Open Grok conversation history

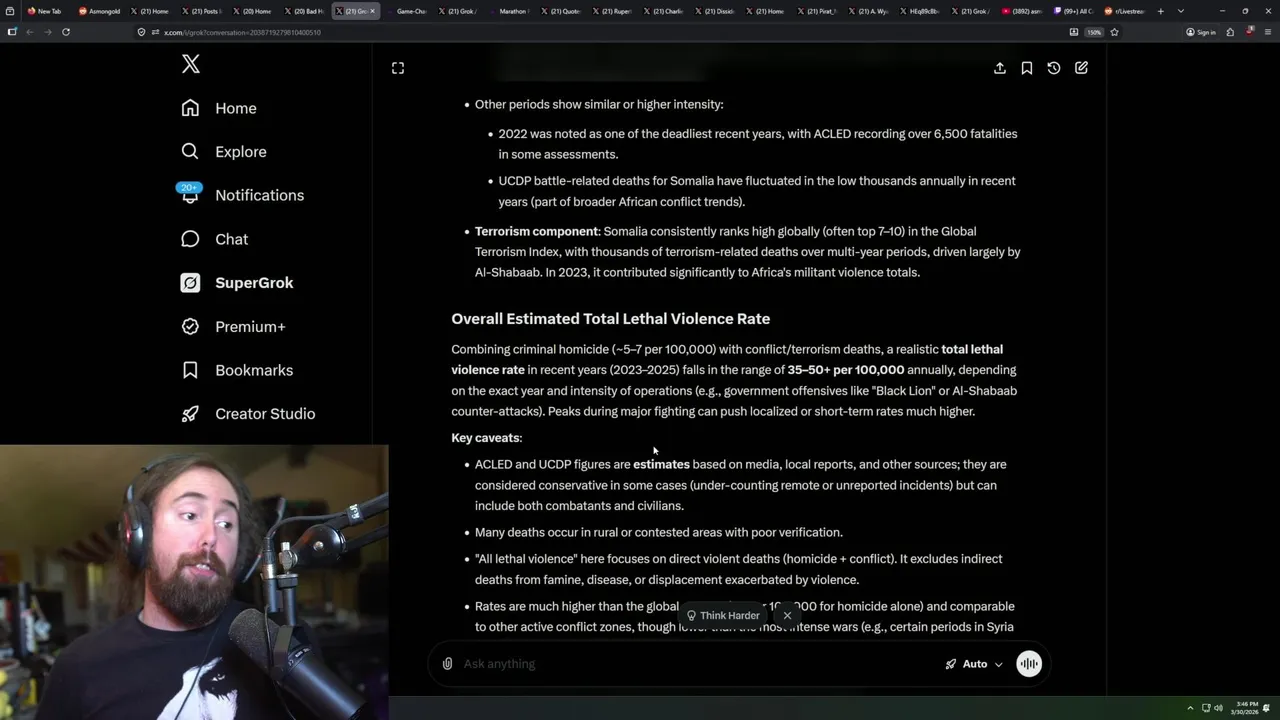pyautogui.click(x=1054, y=68)
